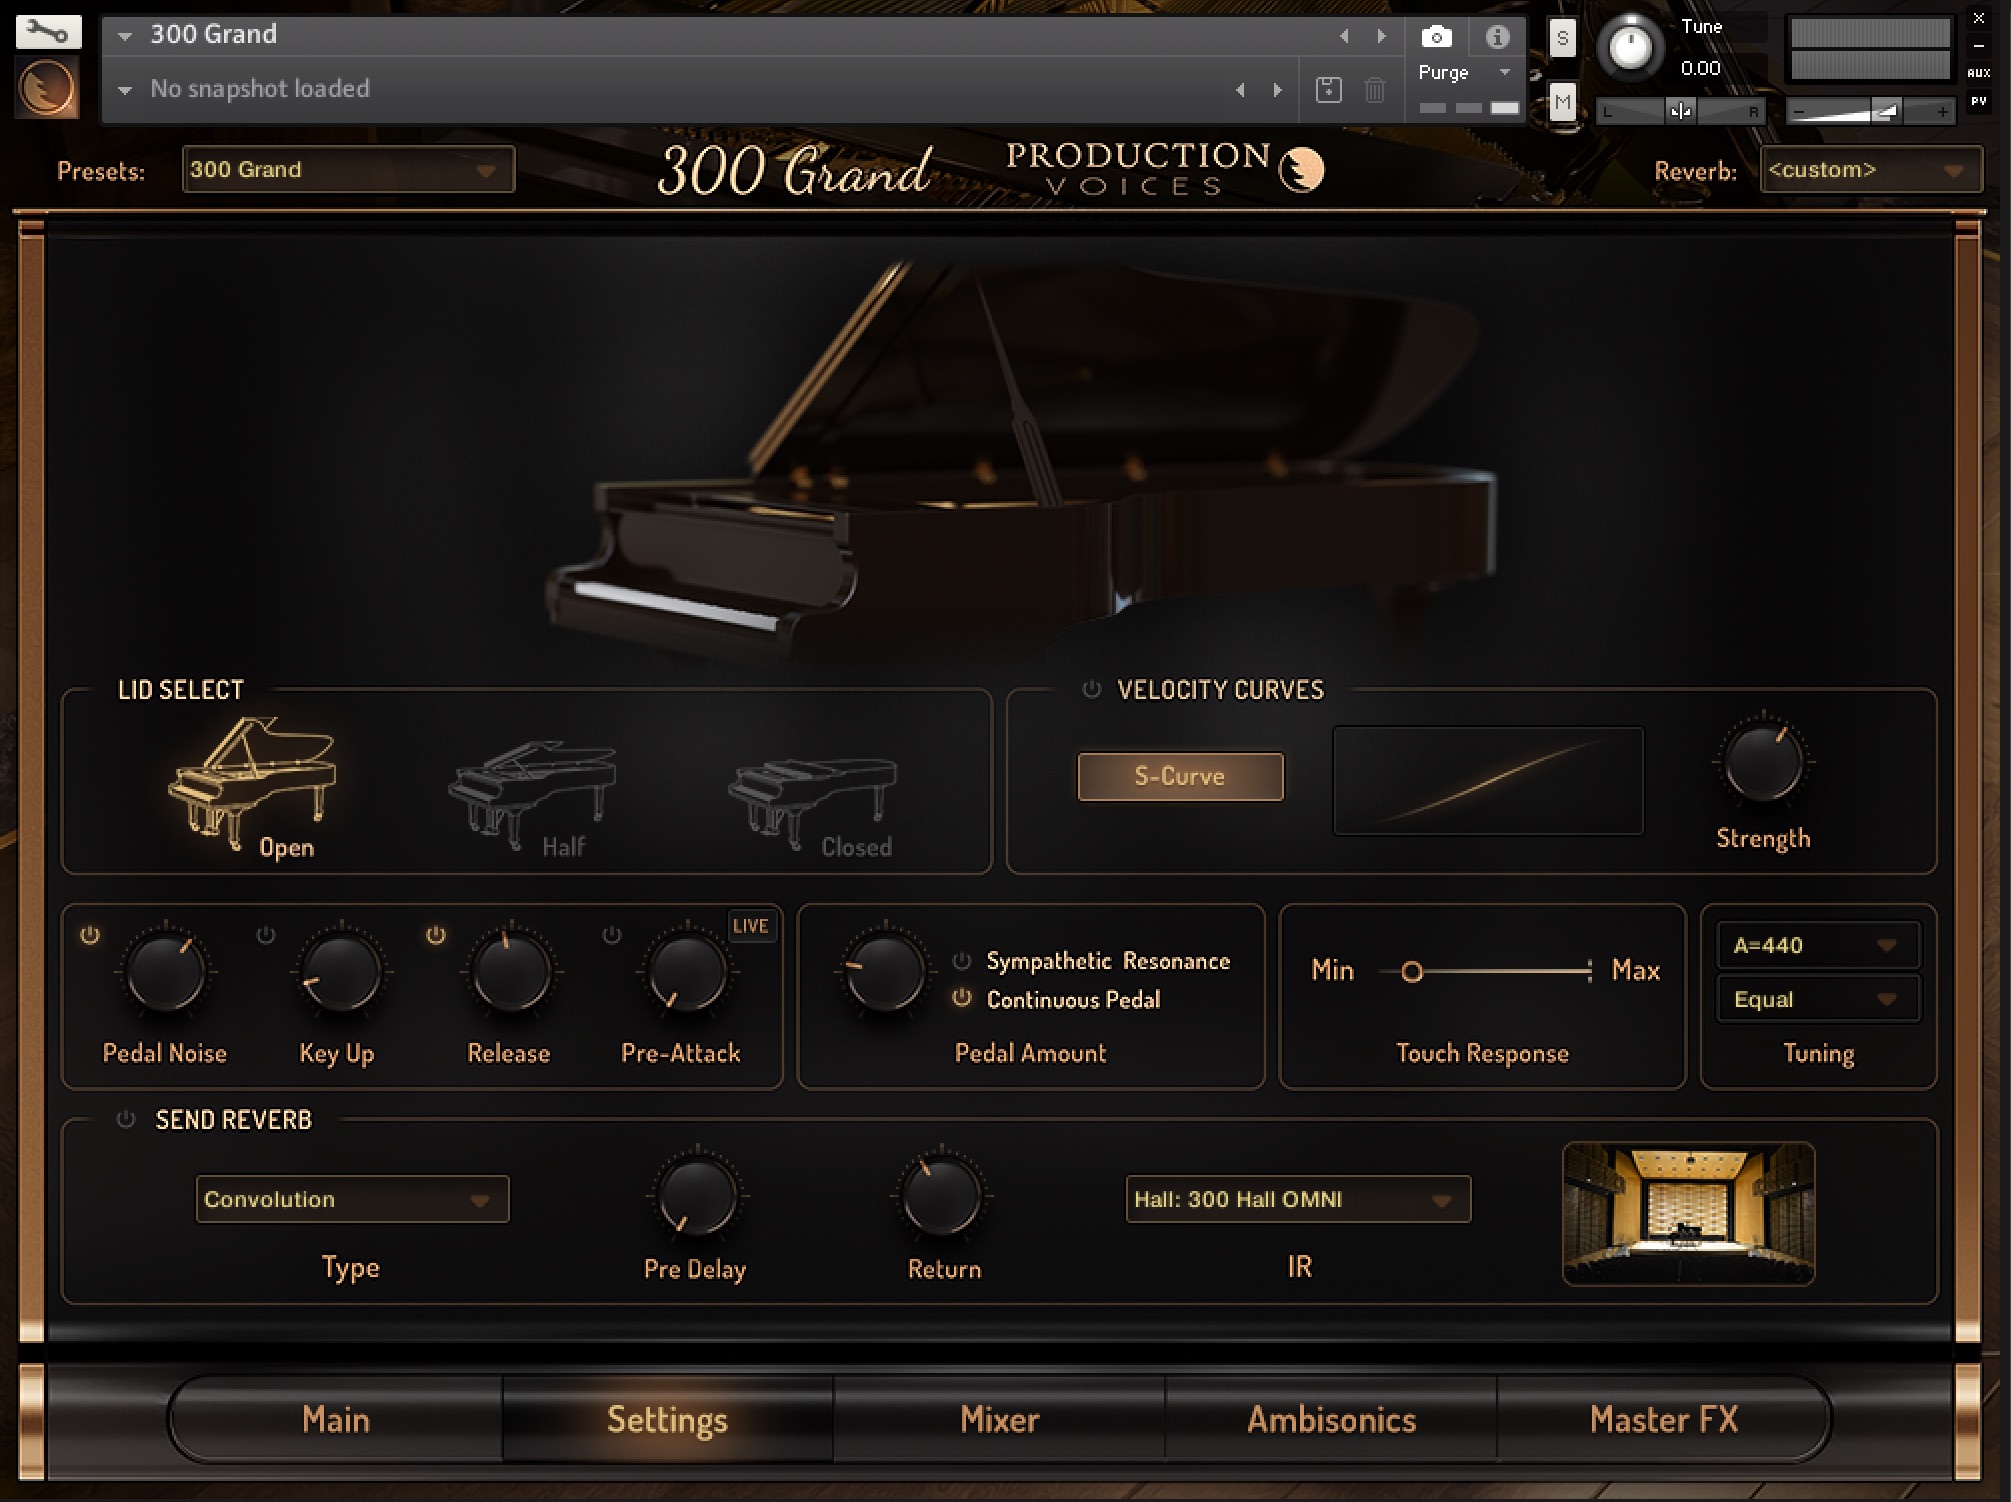Open the Purge dropdown
This screenshot has width=2011, height=1502.
click(1464, 73)
